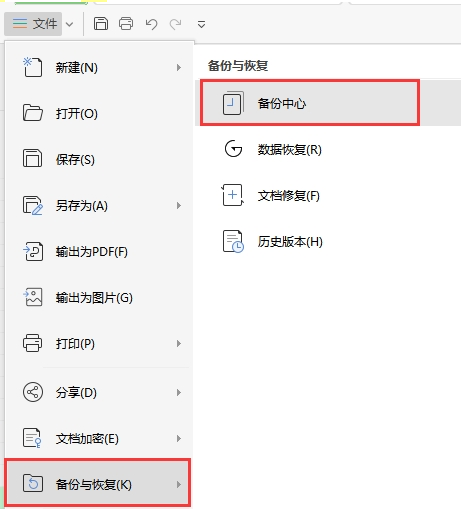Image resolution: width=468 pixels, height=513 pixels.
Task: Expand the 文档加密(E) submenu arrow
Action: (x=179, y=439)
